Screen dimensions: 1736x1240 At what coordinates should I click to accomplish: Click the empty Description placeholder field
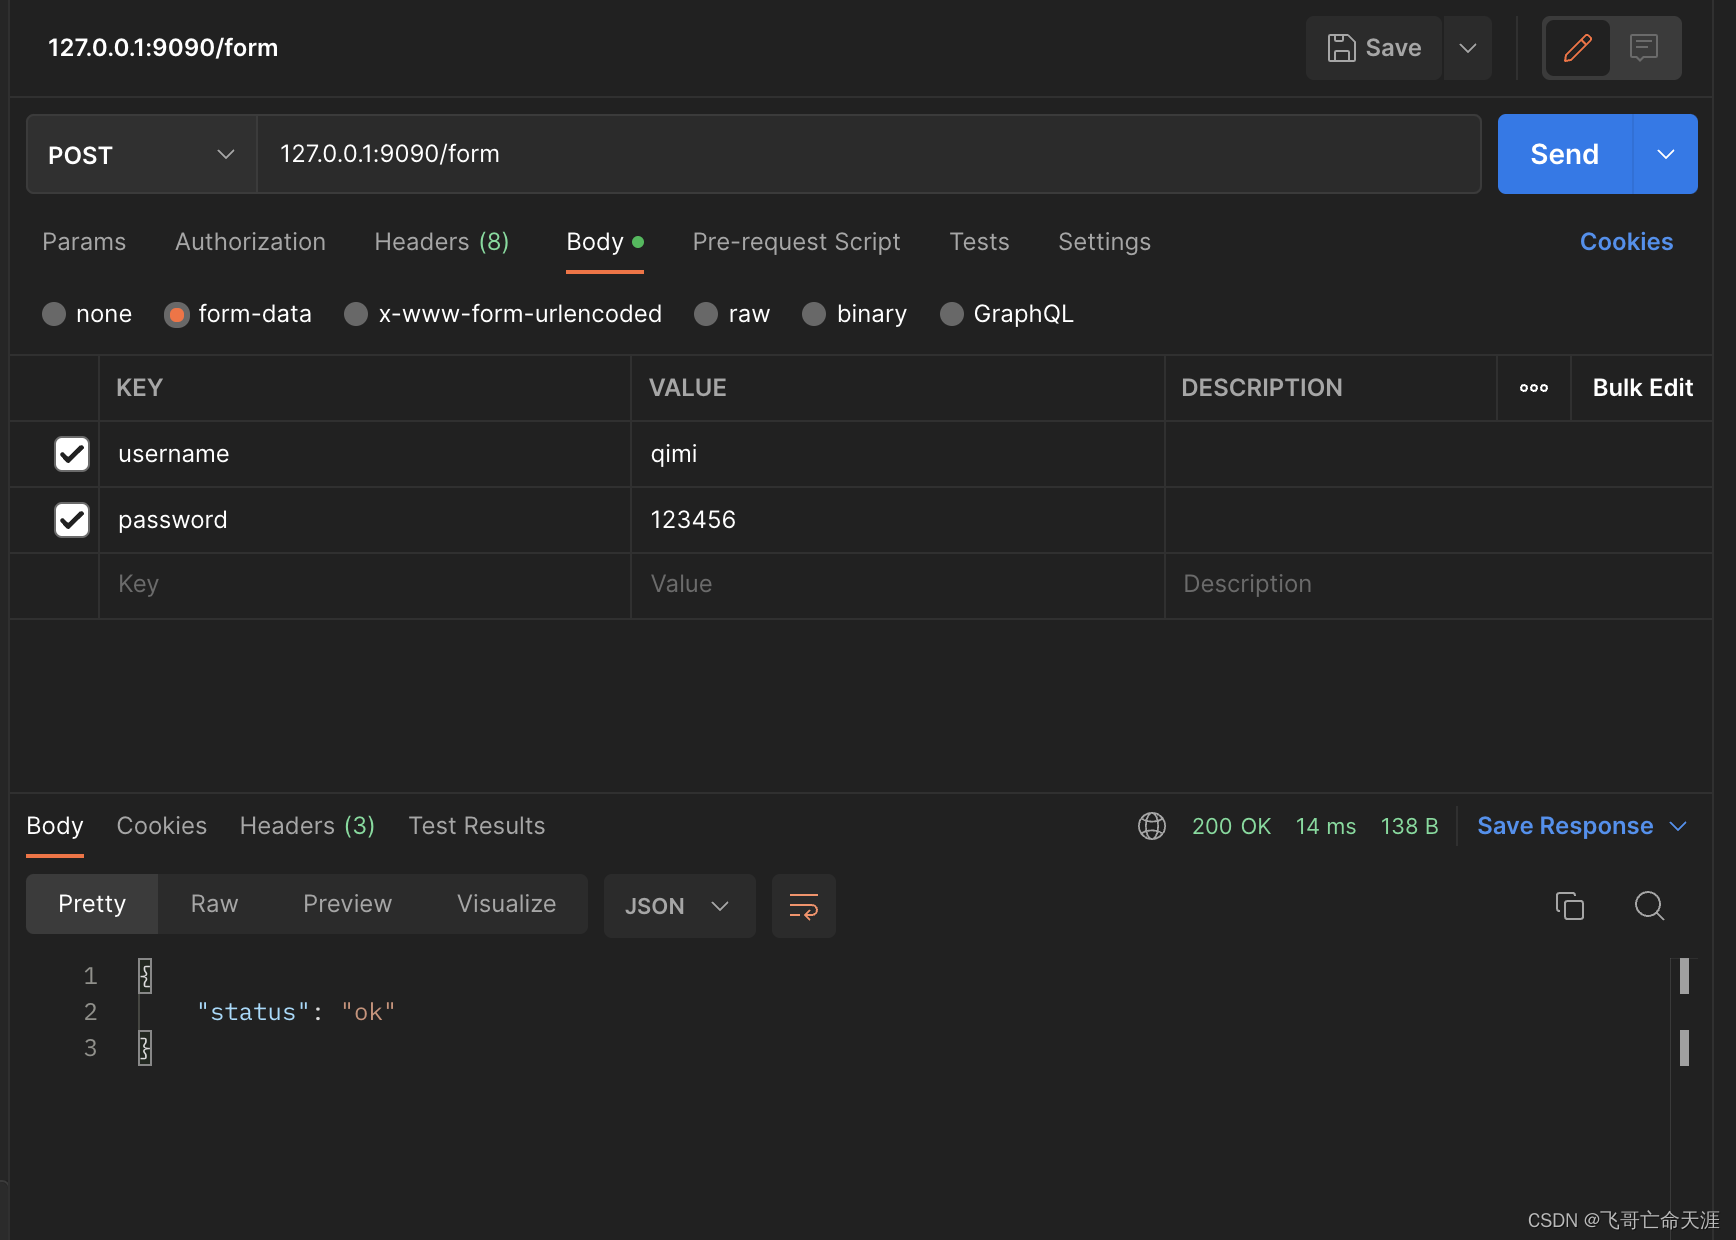(1438, 585)
